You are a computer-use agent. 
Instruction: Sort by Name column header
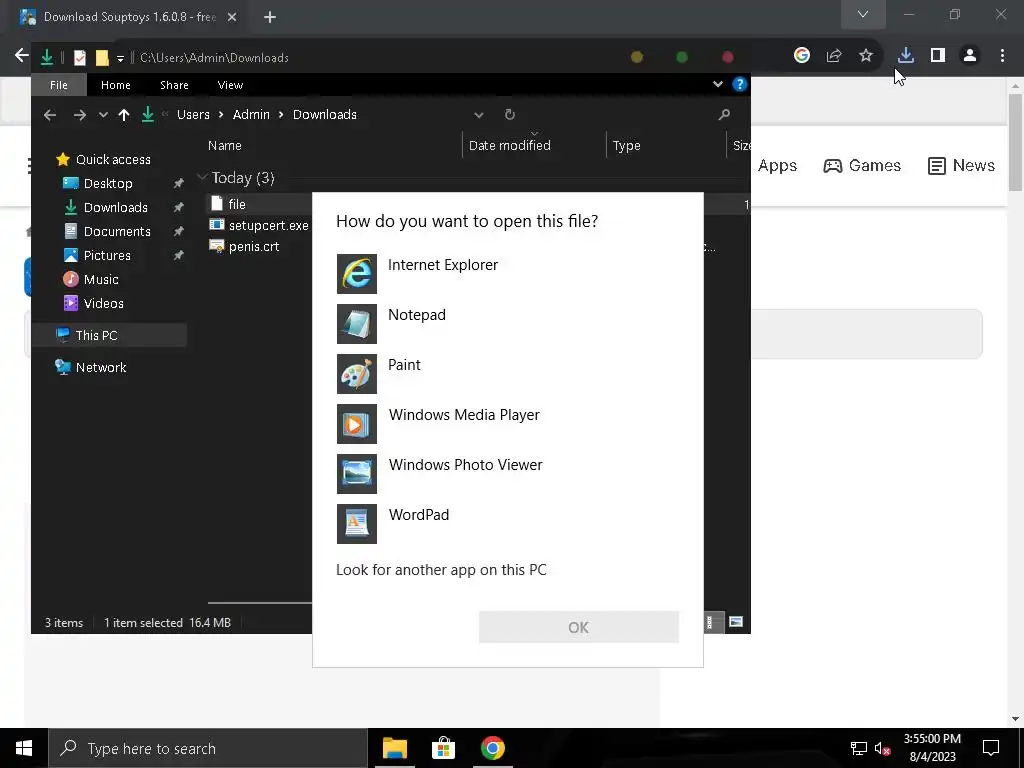click(225, 146)
